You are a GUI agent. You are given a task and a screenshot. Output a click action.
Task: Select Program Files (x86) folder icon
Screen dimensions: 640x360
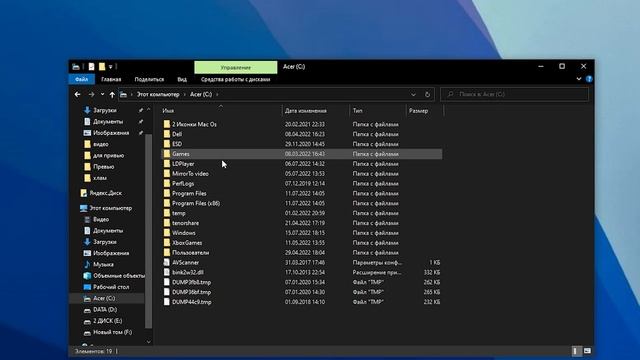[x=167, y=203]
